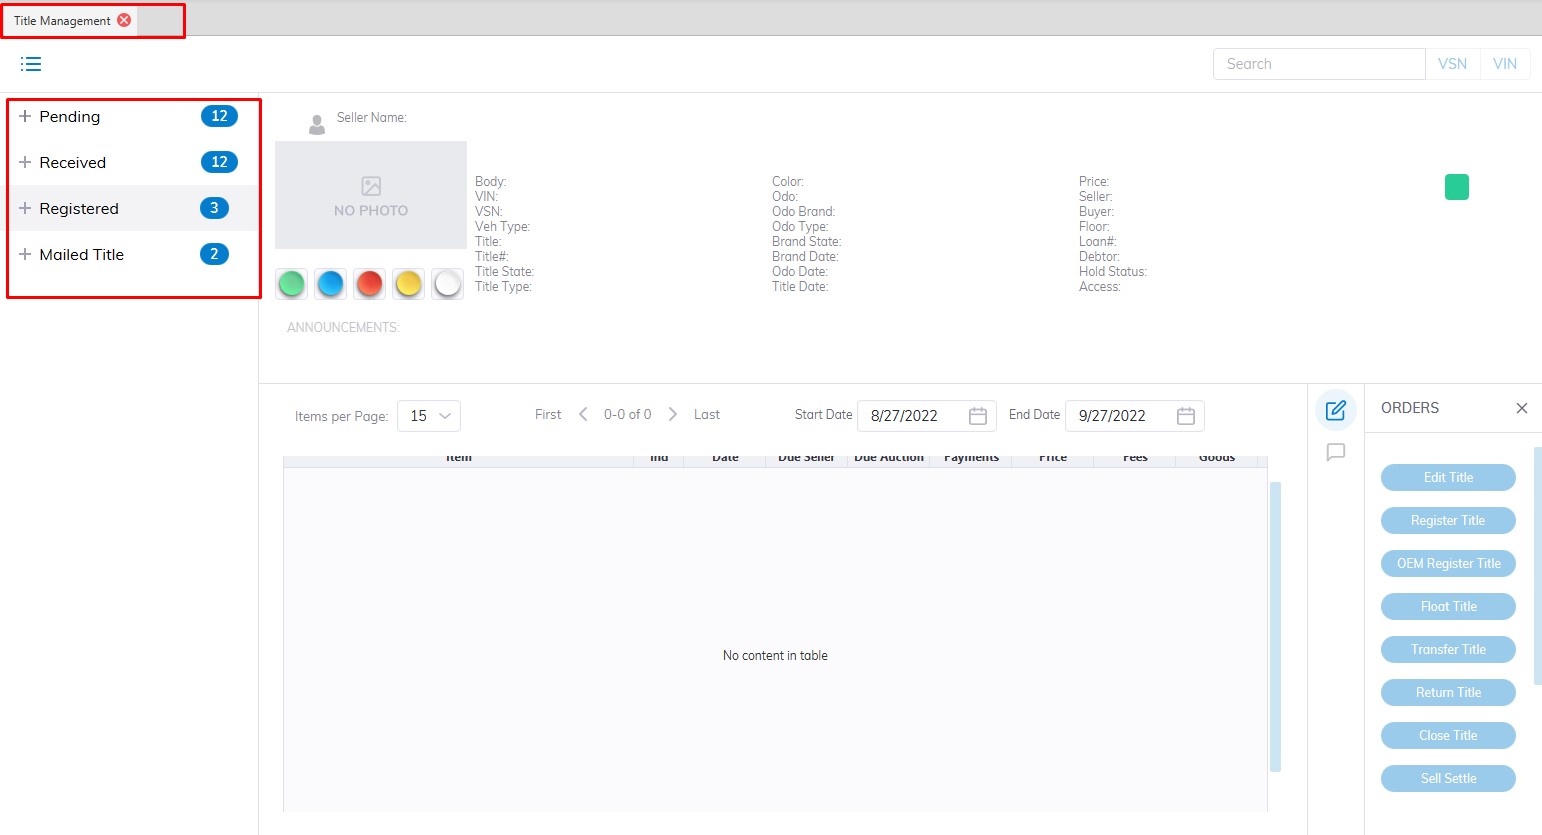This screenshot has height=835, width=1542.
Task: Go to previous page arrow
Action: point(583,414)
